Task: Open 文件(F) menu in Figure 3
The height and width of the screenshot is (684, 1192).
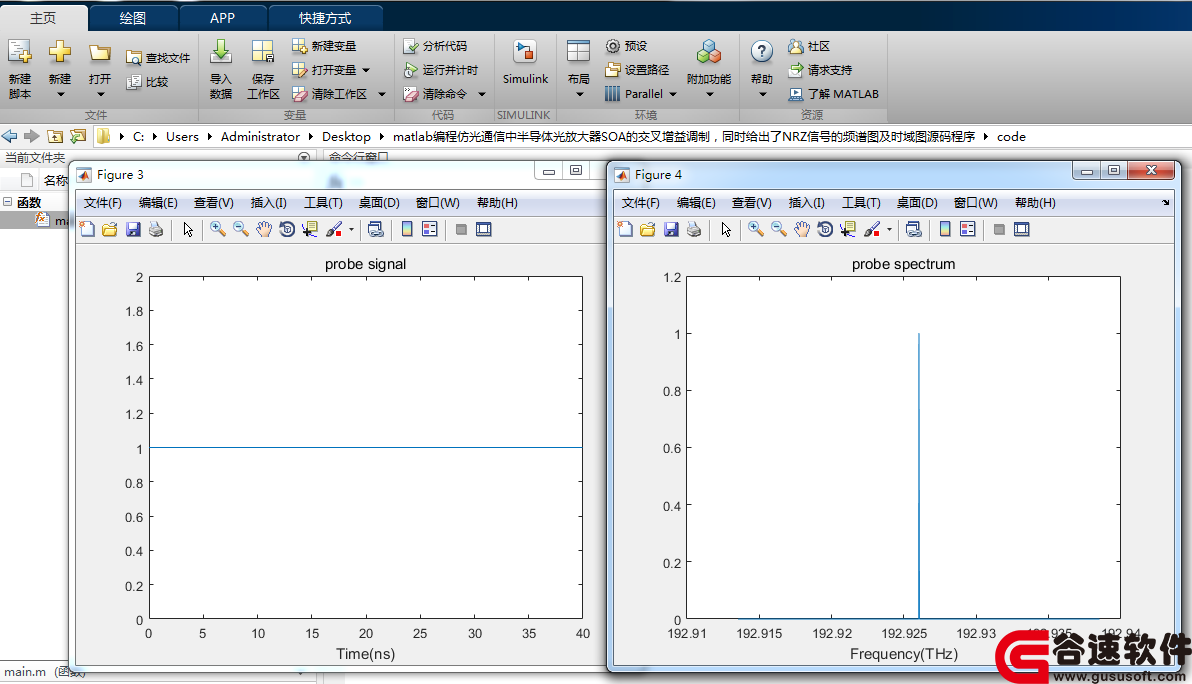Action: click(103, 203)
